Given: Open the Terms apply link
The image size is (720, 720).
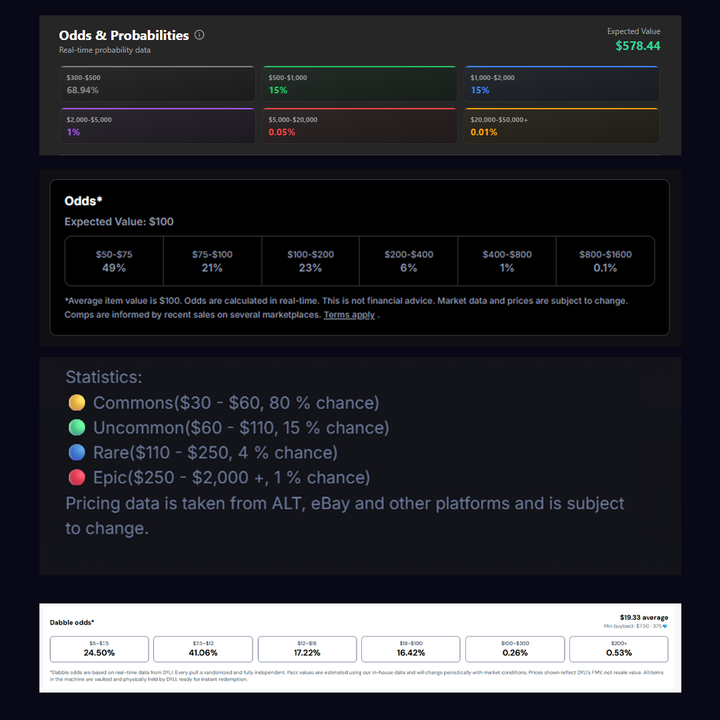Looking at the screenshot, I should (349, 315).
